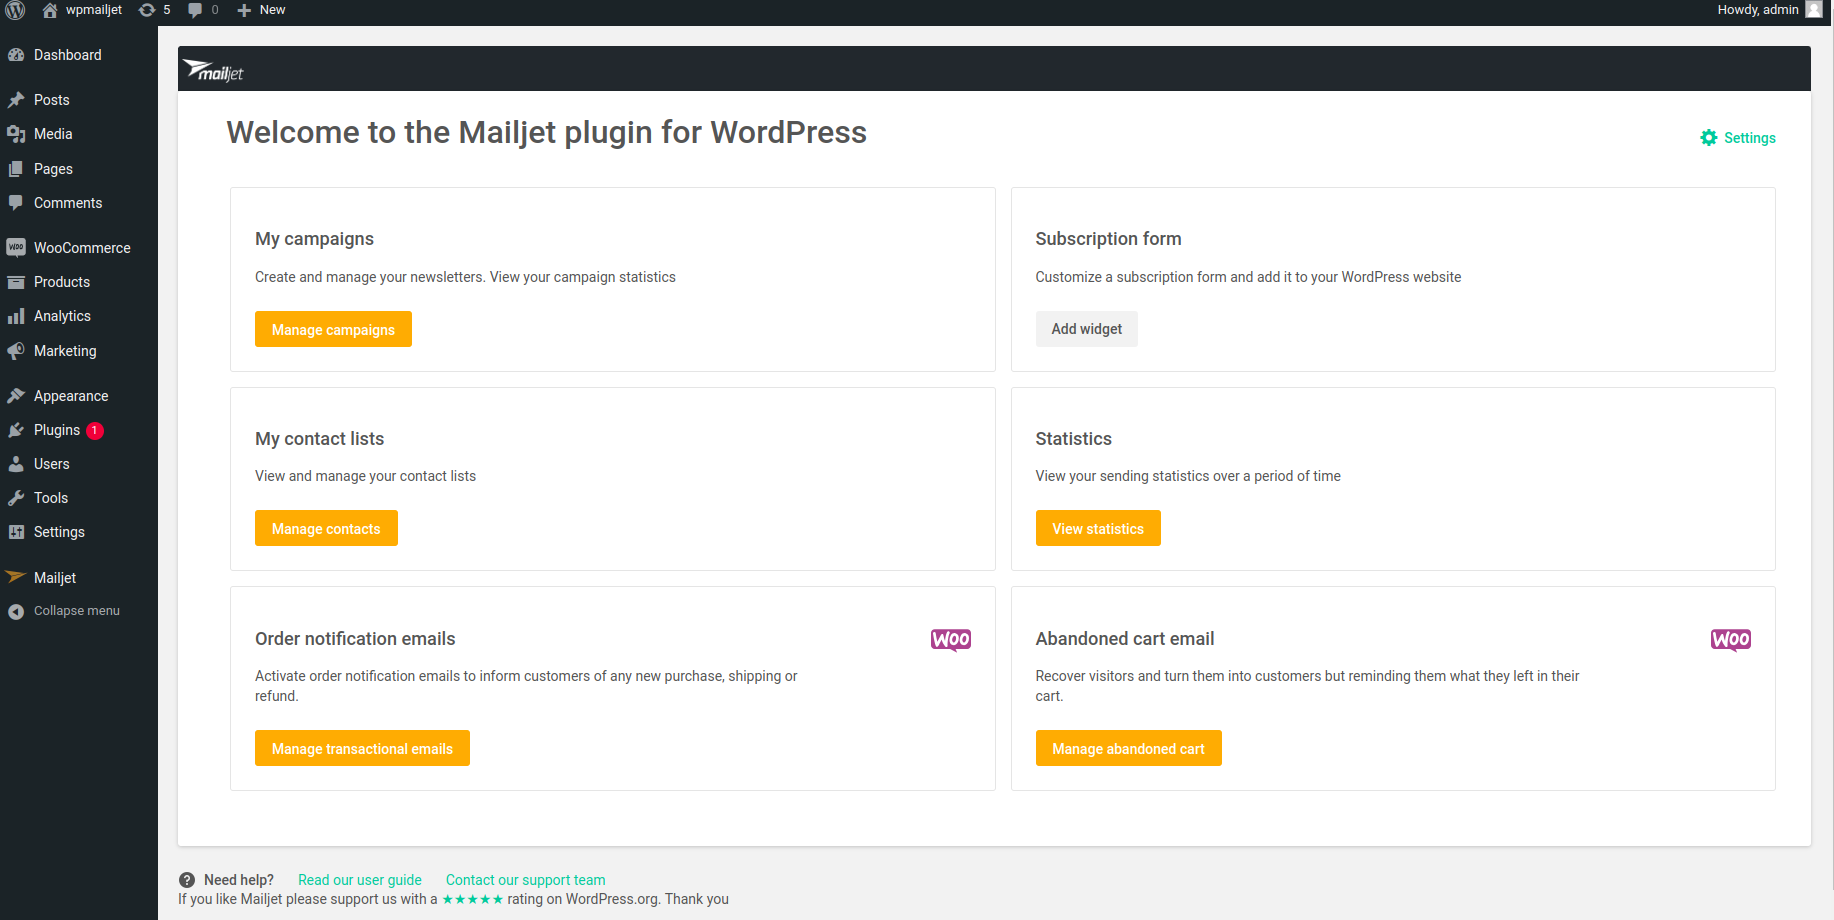This screenshot has height=920, width=1834.
Task: Click the home icon beside wpmailjet
Action: click(x=50, y=10)
